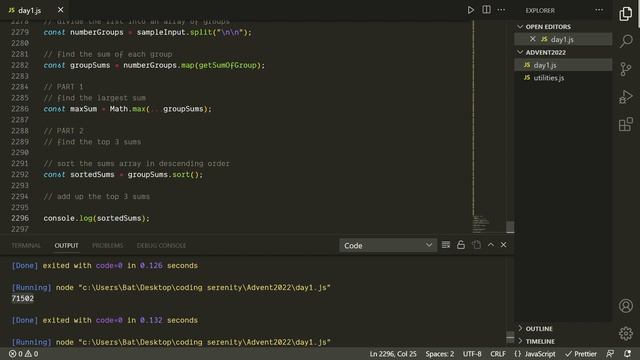Place cursor on console.log(sortedSums) line
The height and width of the screenshot is (360, 640).
click(x=96, y=218)
